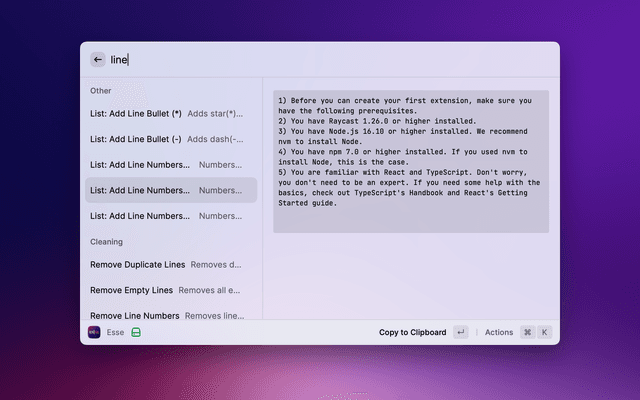Click the K key icon
Image resolution: width=640 pixels, height=400 pixels.
[545, 332]
